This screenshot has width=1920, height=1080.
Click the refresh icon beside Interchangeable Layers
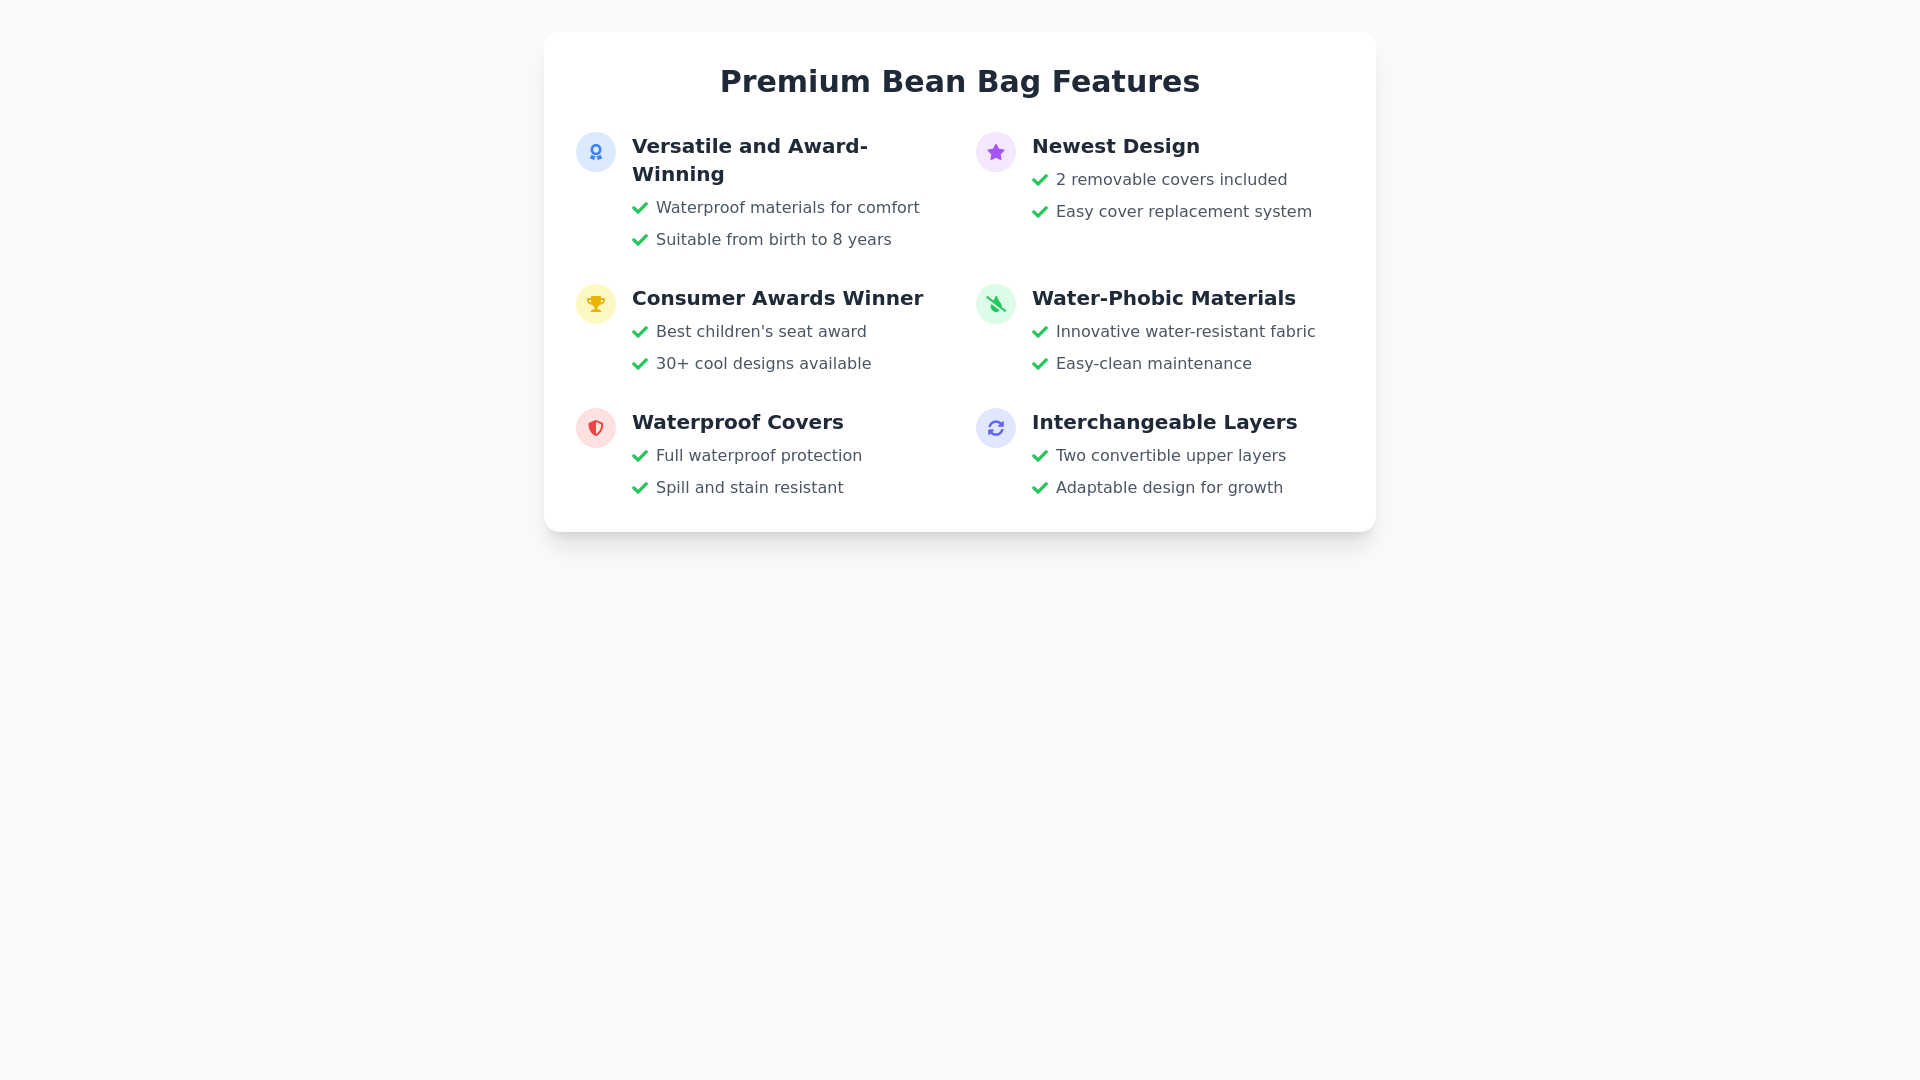point(995,428)
